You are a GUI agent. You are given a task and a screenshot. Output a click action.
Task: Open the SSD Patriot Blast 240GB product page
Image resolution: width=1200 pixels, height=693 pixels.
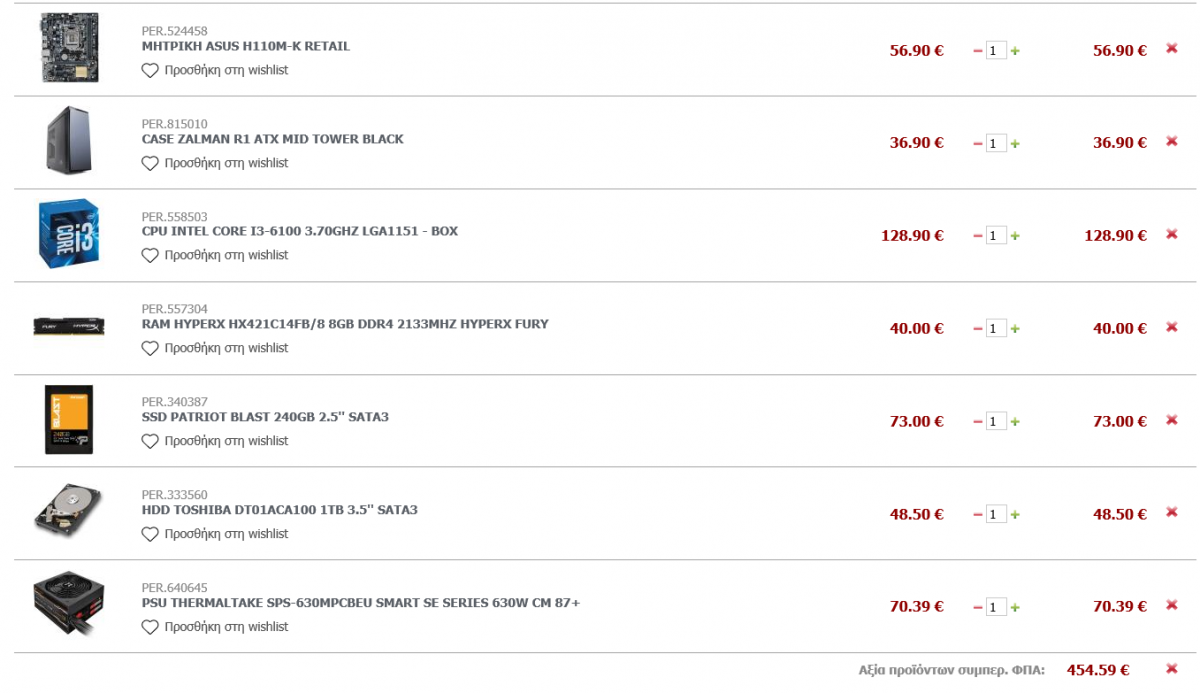(265, 417)
